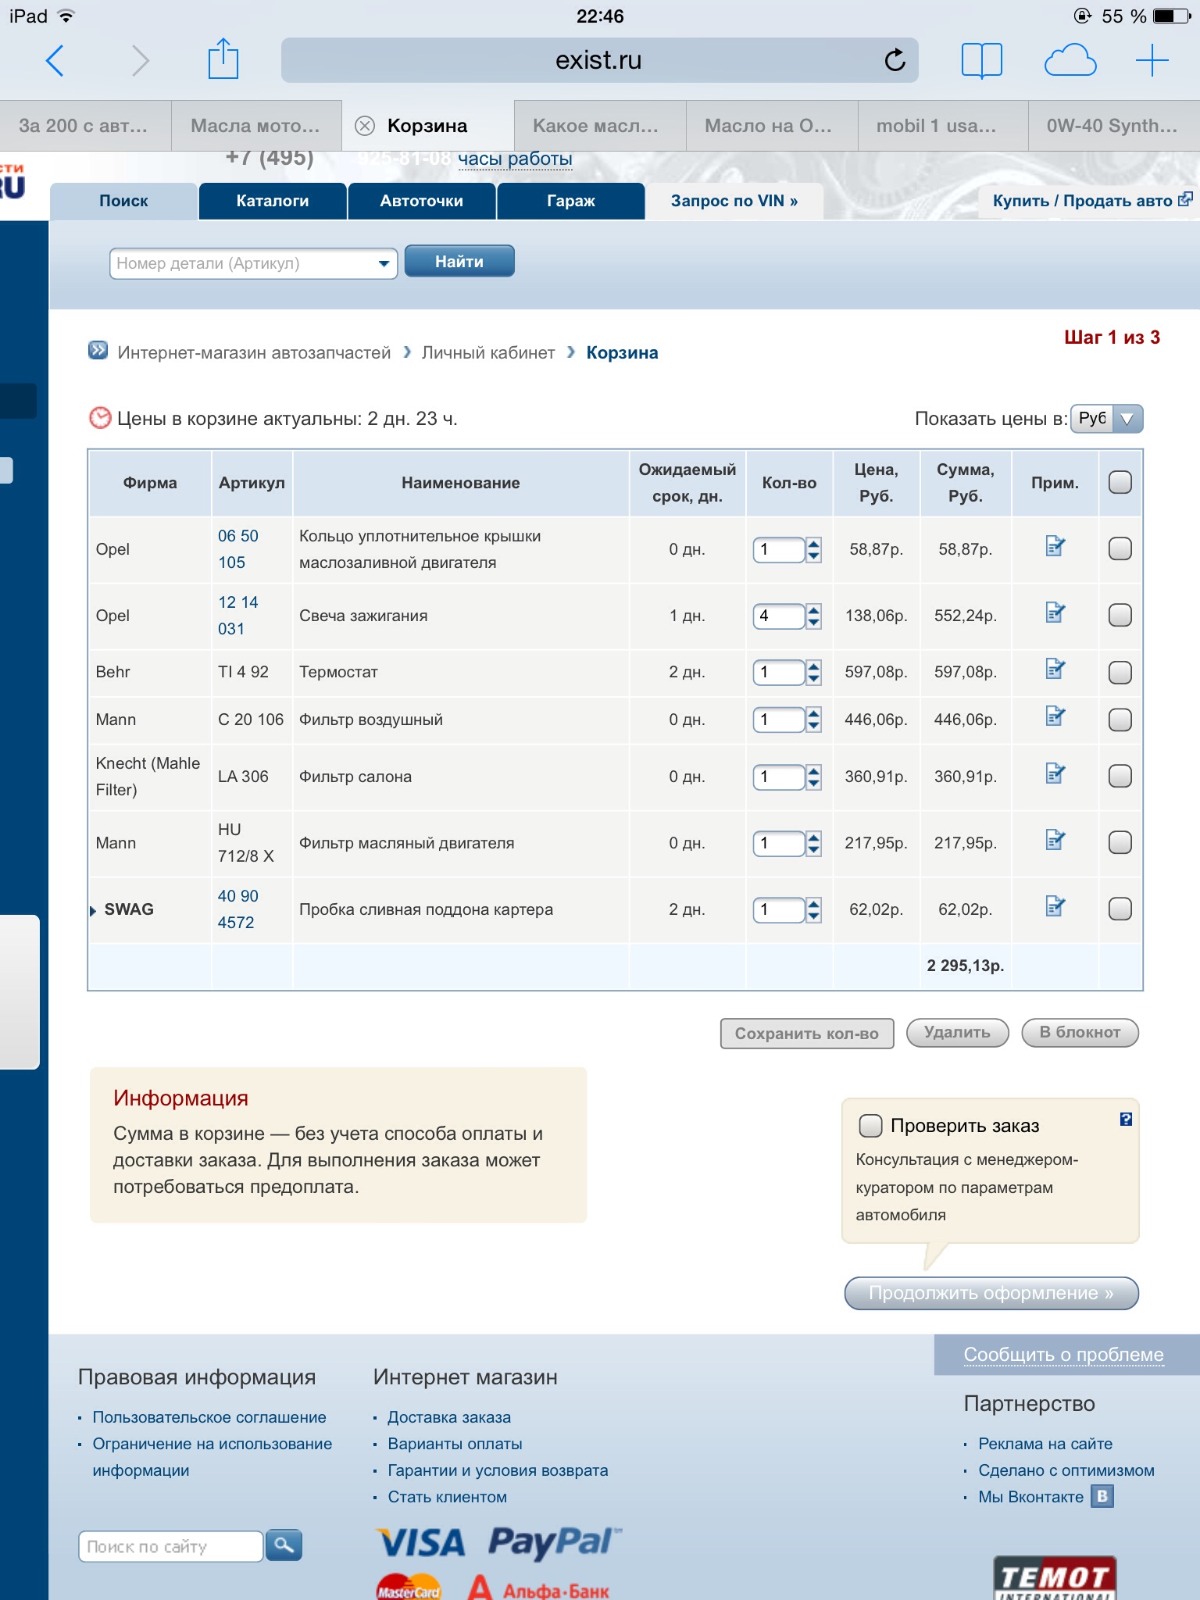
Task: Adjust quantity stepper for Фильтр воздушный
Action: (813, 720)
